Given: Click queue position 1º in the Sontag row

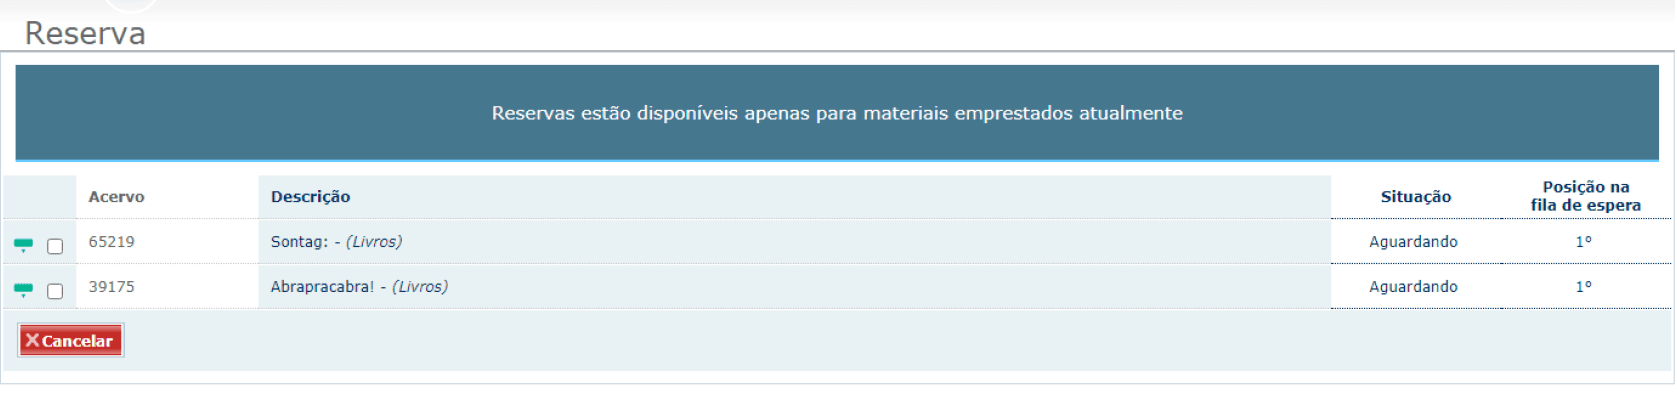Looking at the screenshot, I should tap(1583, 242).
